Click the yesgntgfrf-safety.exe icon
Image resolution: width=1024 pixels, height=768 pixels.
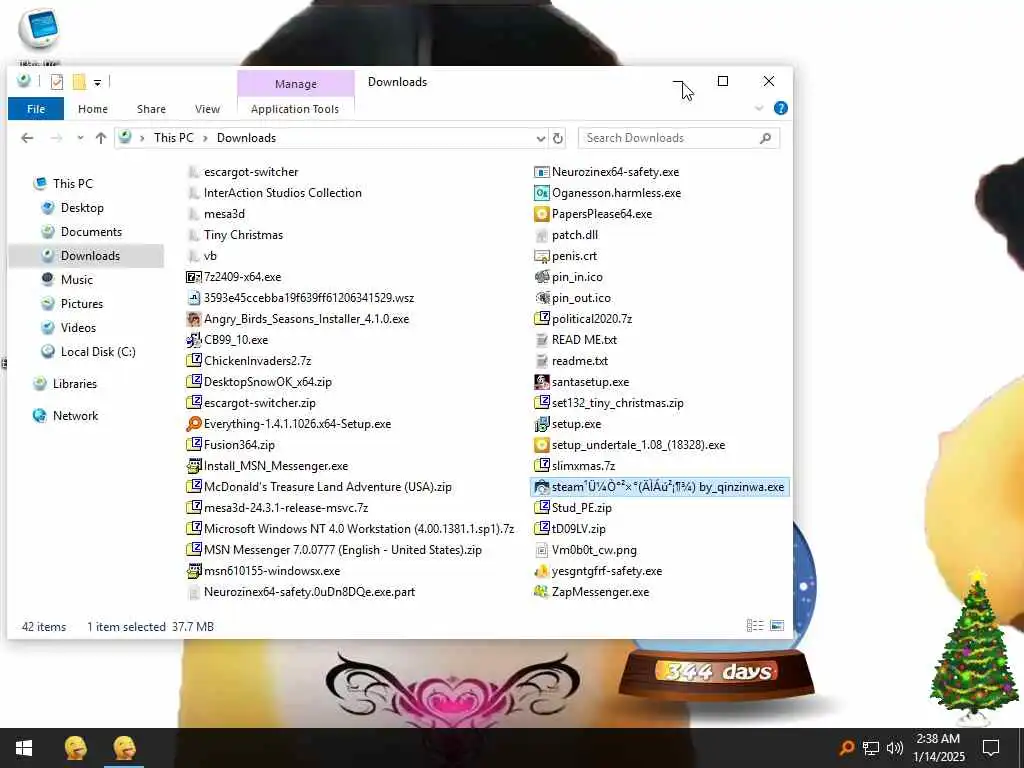coord(541,571)
